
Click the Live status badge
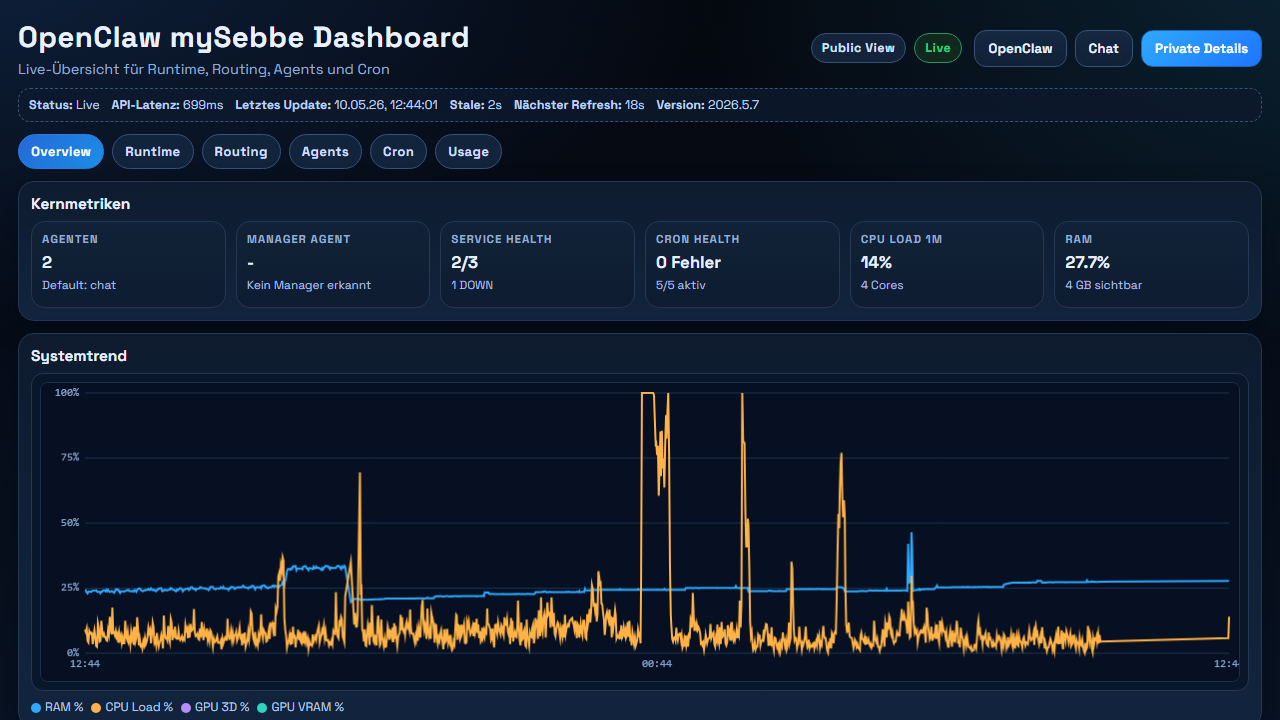tap(938, 48)
